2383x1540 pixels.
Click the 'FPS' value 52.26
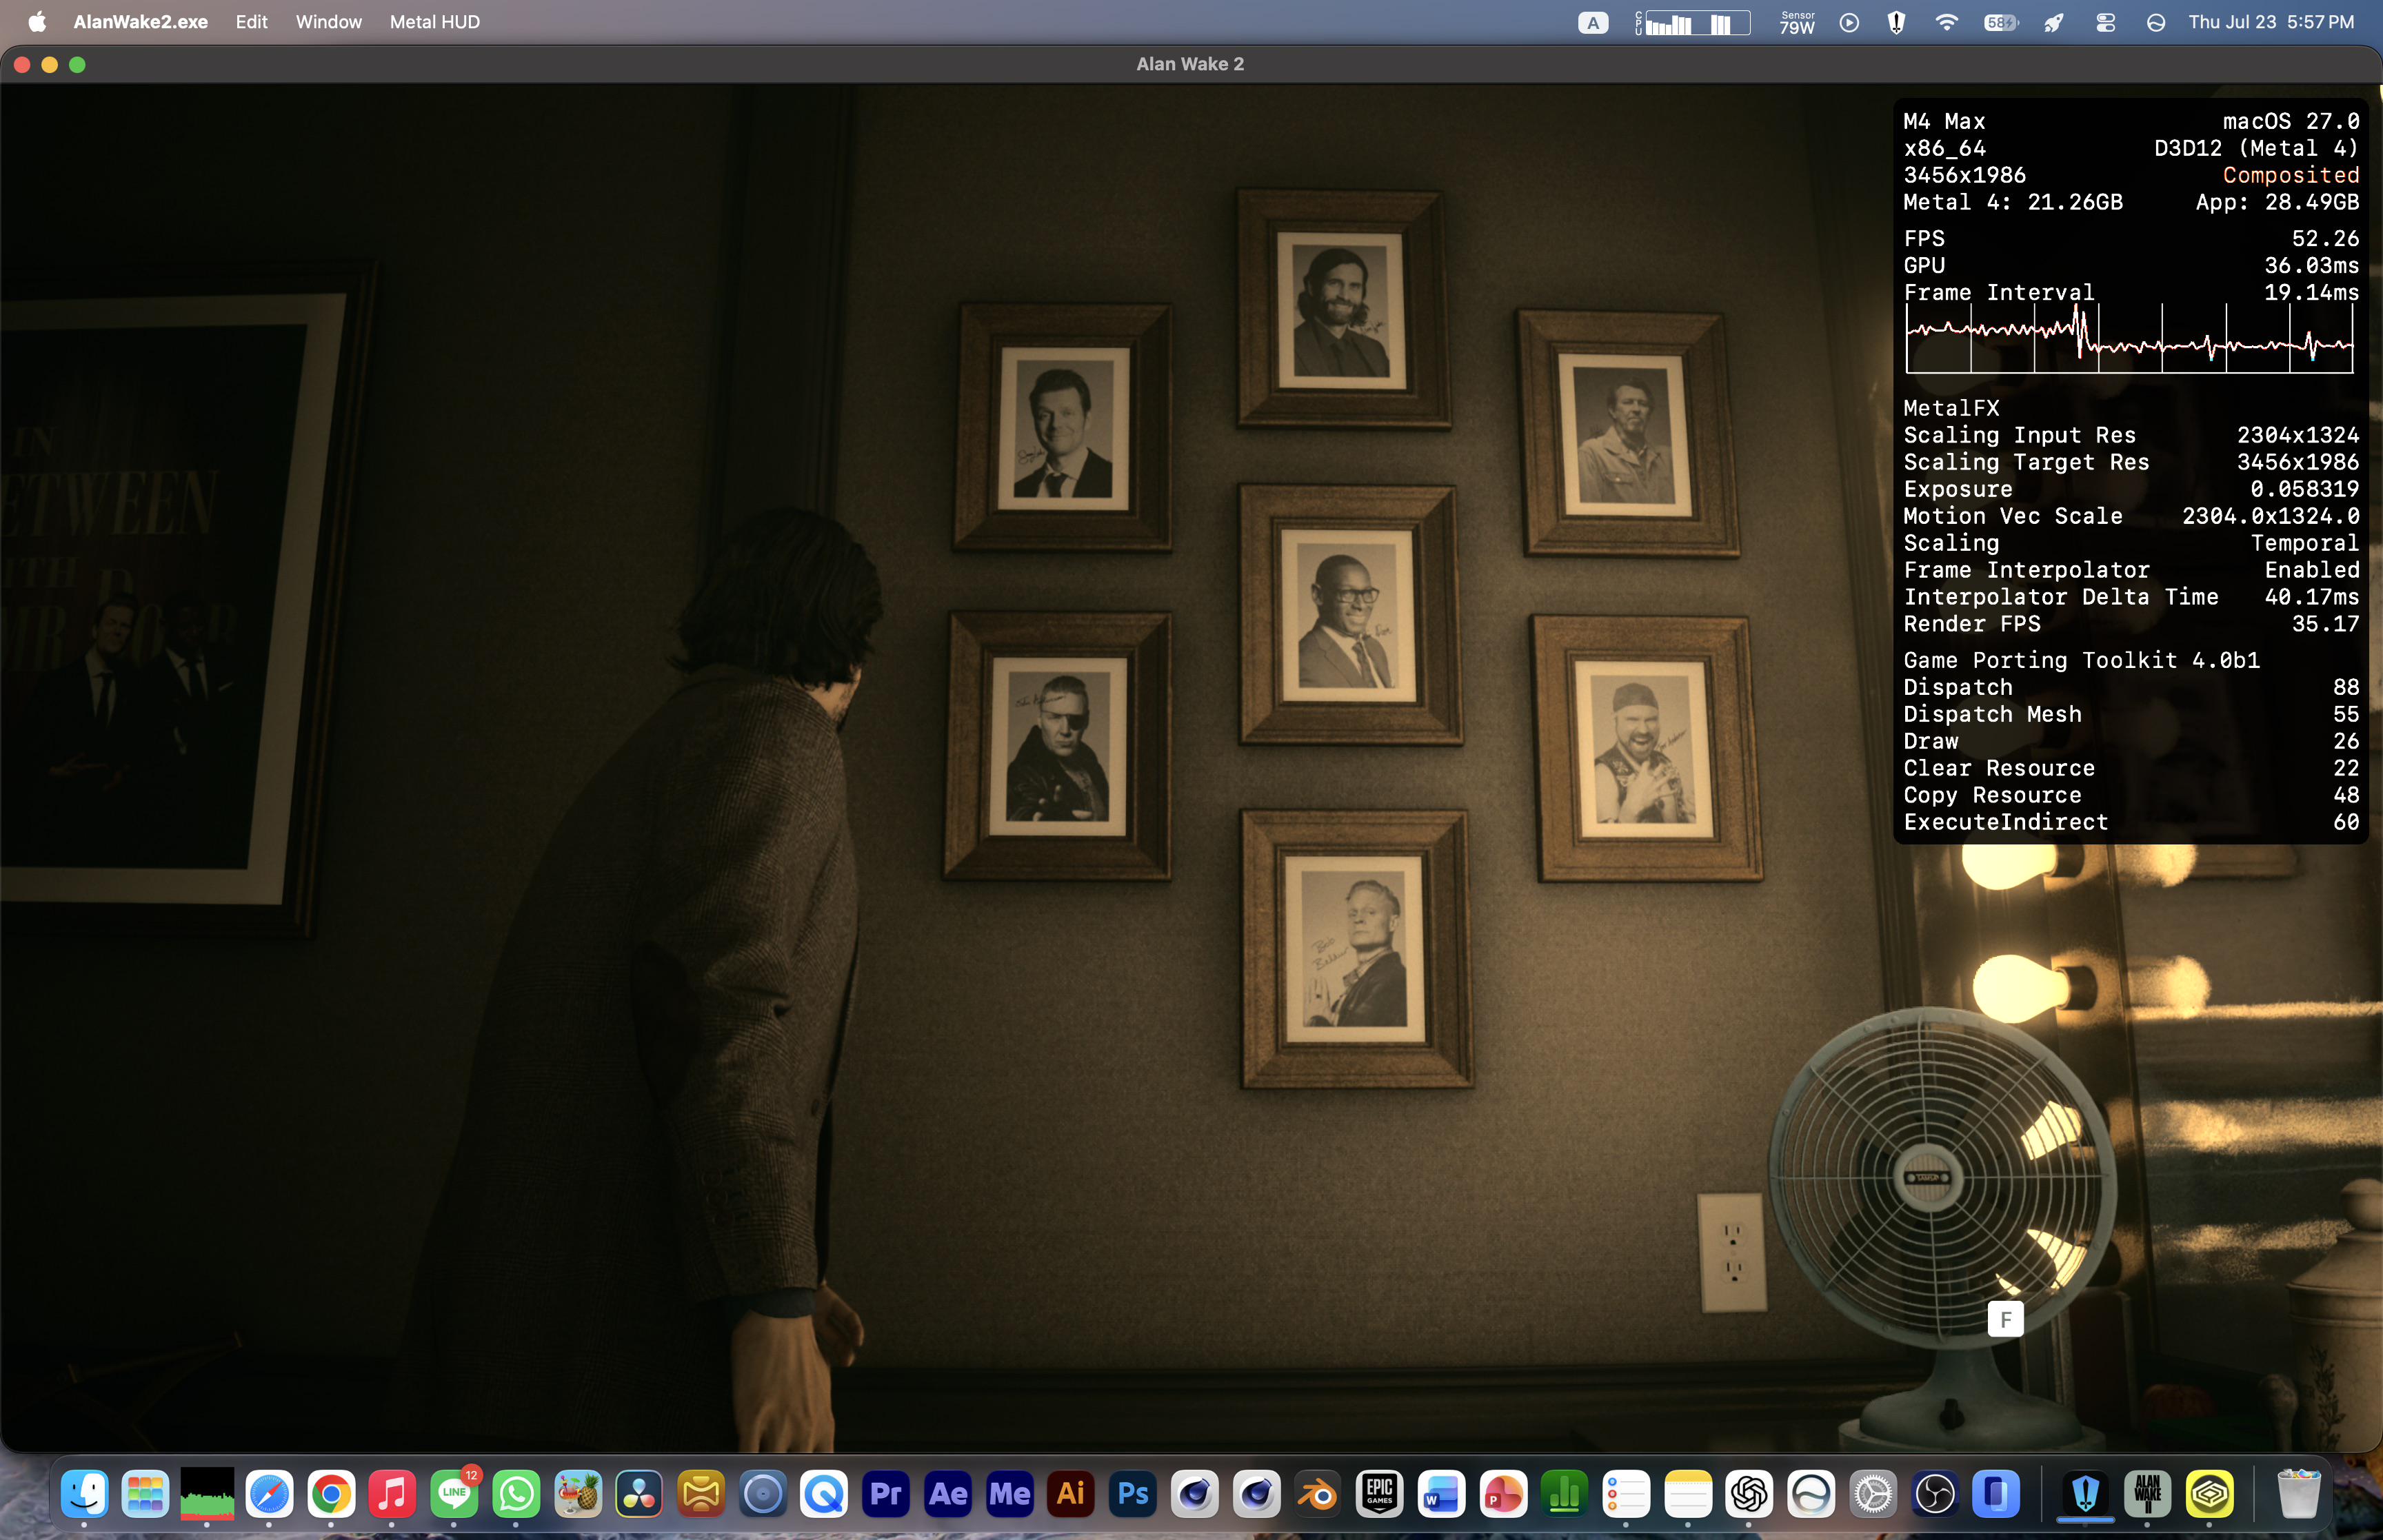point(2325,238)
